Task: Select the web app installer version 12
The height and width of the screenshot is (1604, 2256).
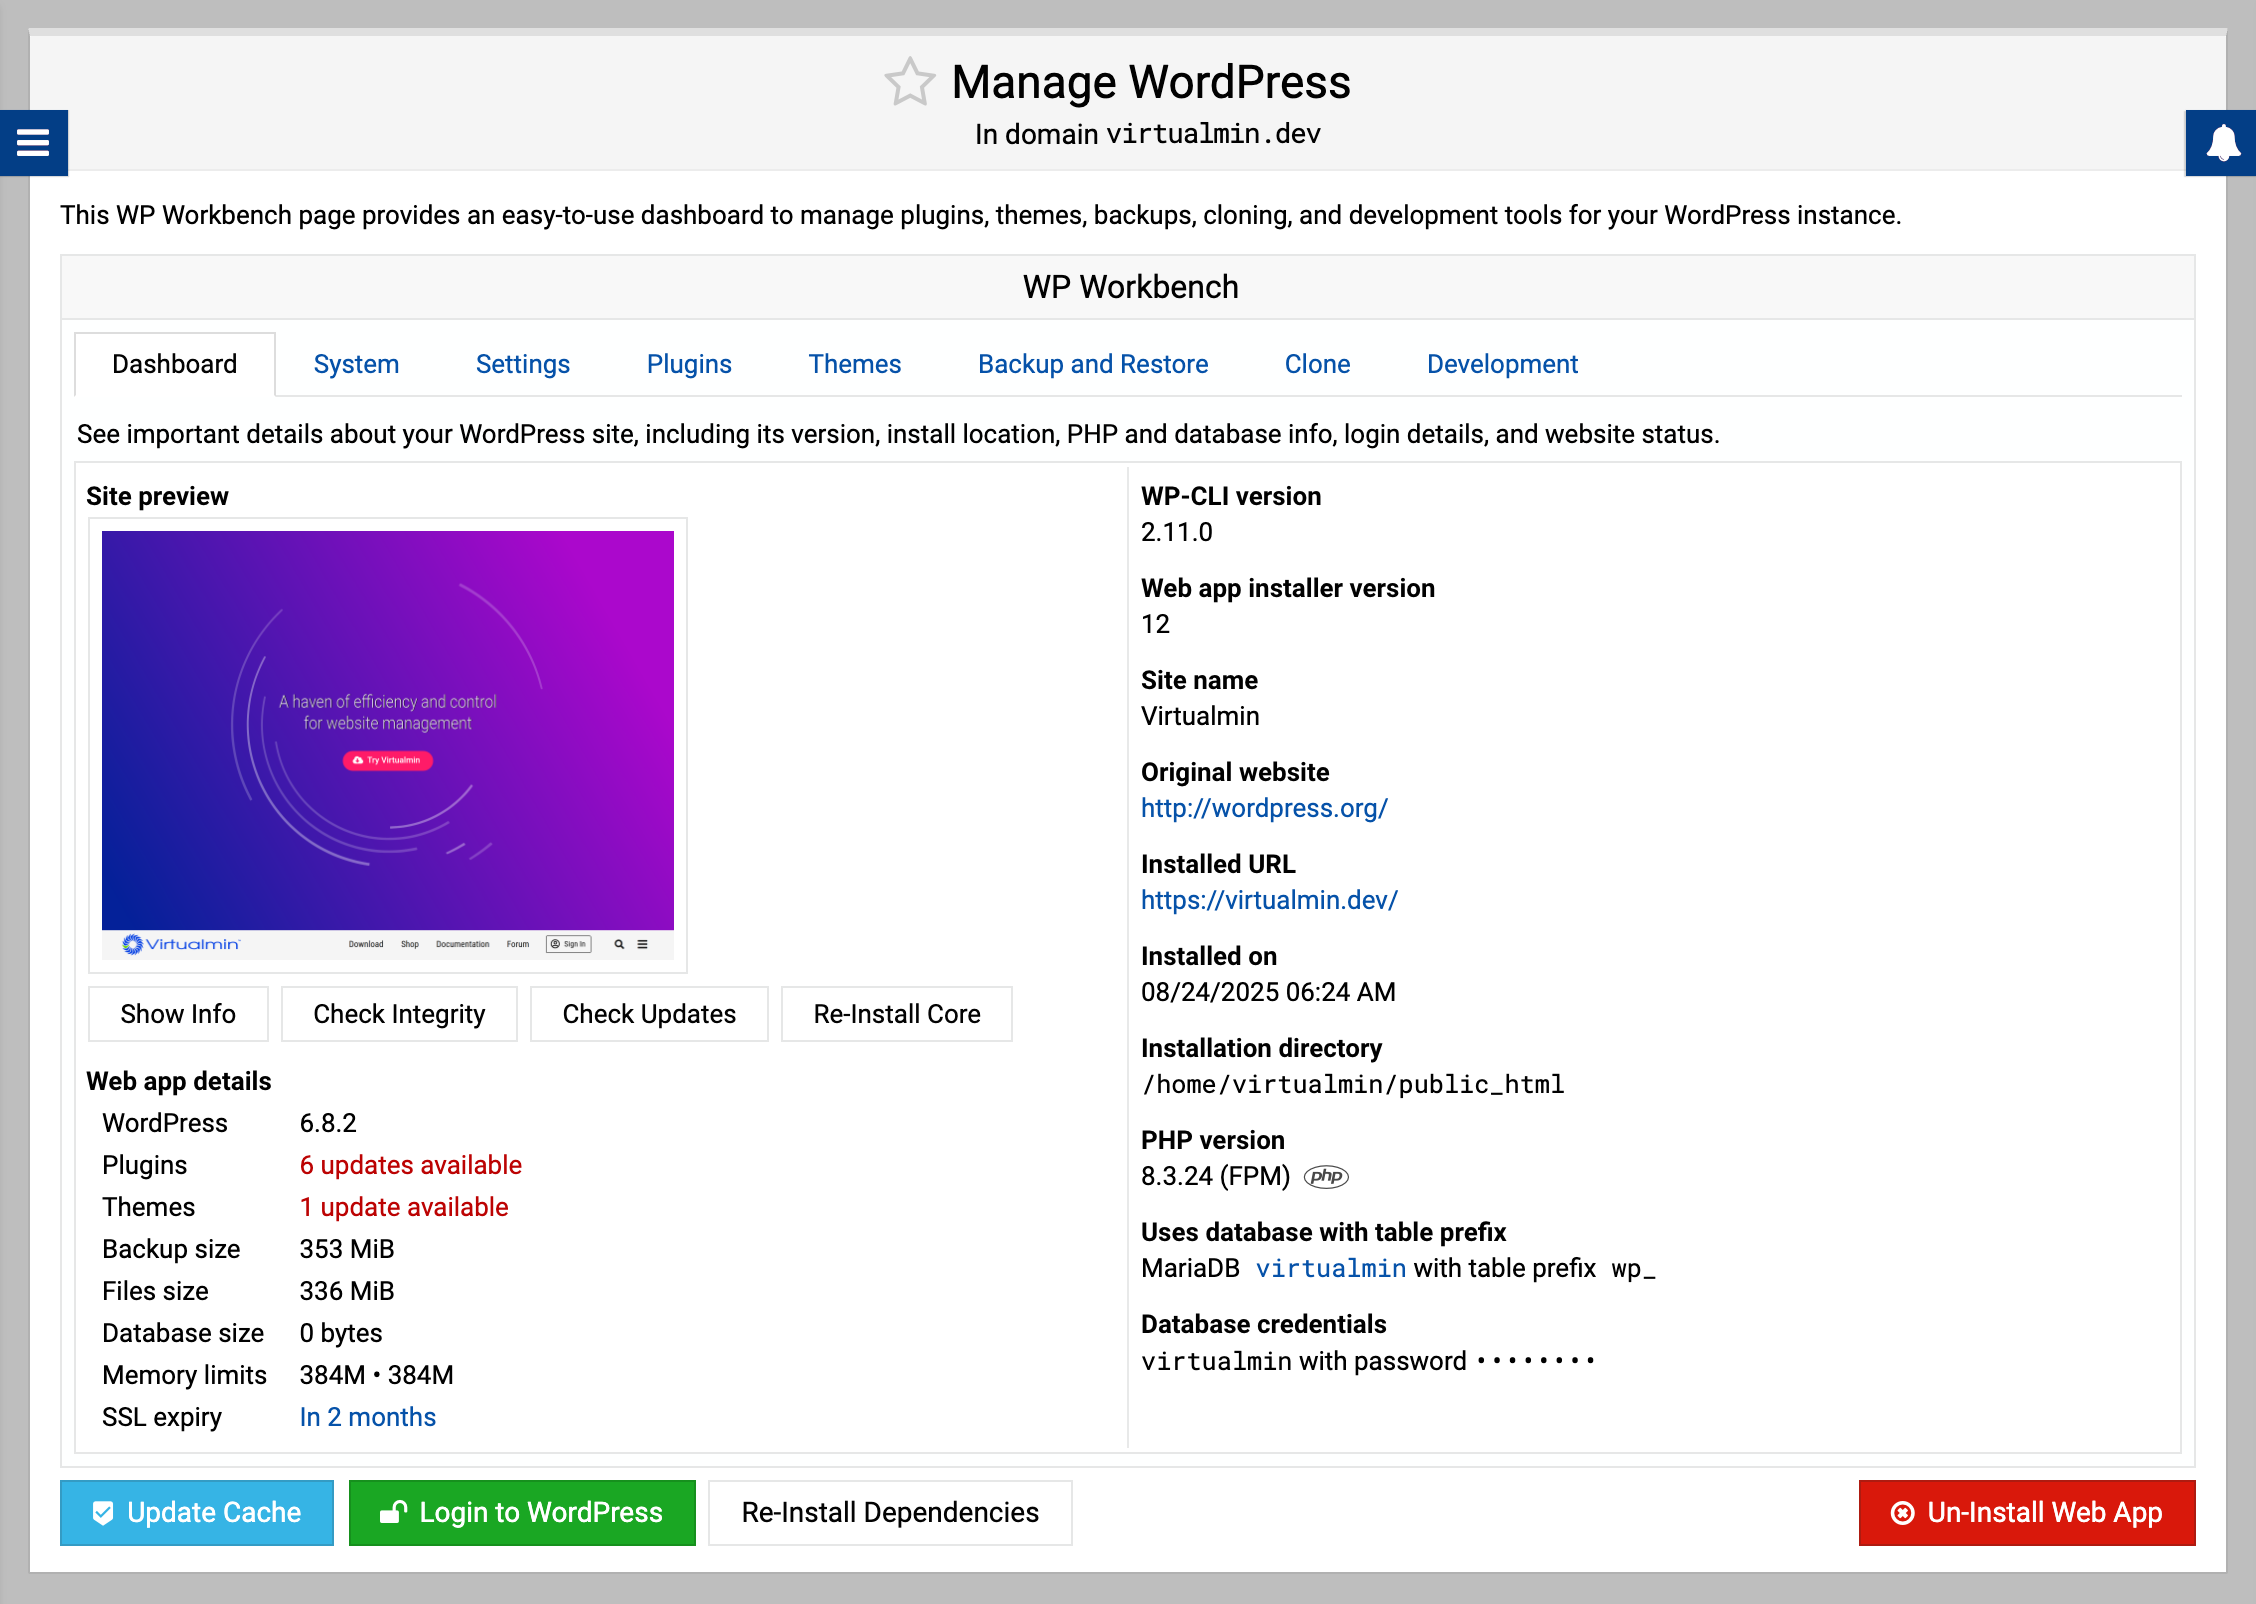Action: [1155, 624]
